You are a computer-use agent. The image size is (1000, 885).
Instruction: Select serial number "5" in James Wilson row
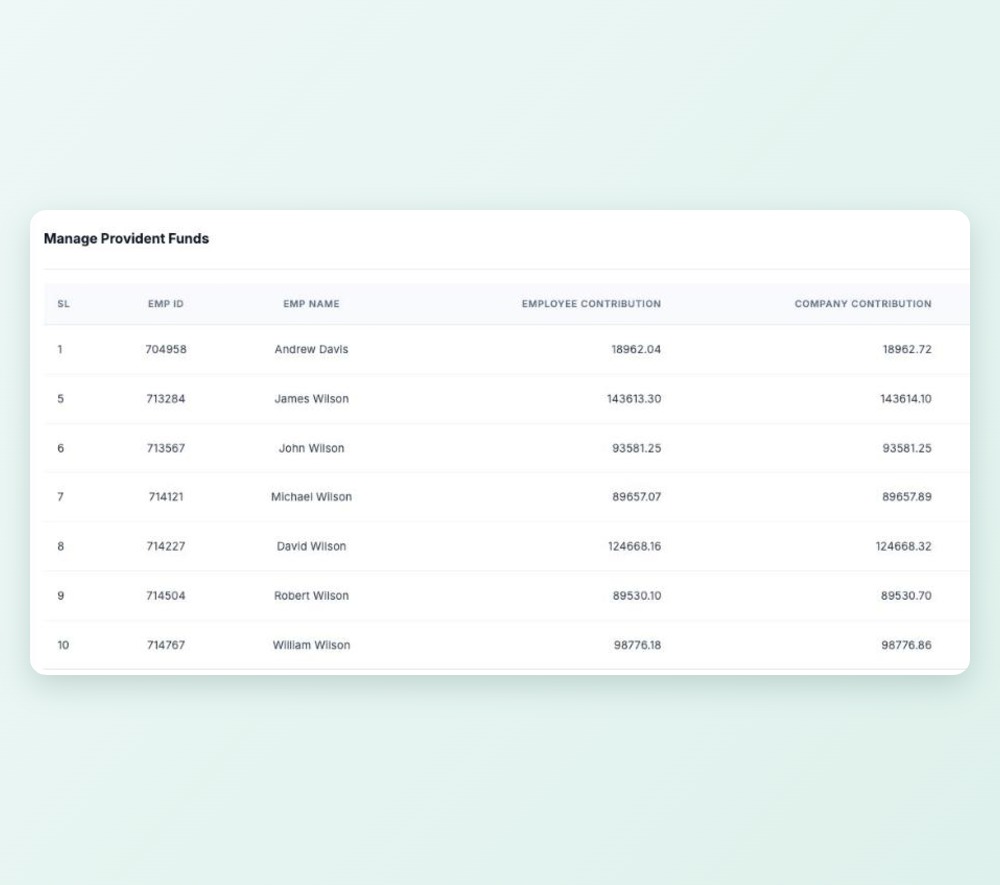pyautogui.click(x=61, y=399)
